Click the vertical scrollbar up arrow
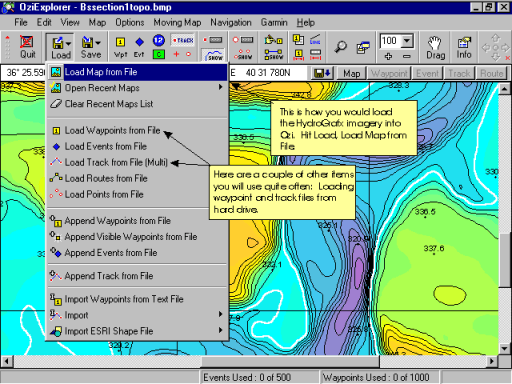This screenshot has height=384, width=512. tap(504, 89)
